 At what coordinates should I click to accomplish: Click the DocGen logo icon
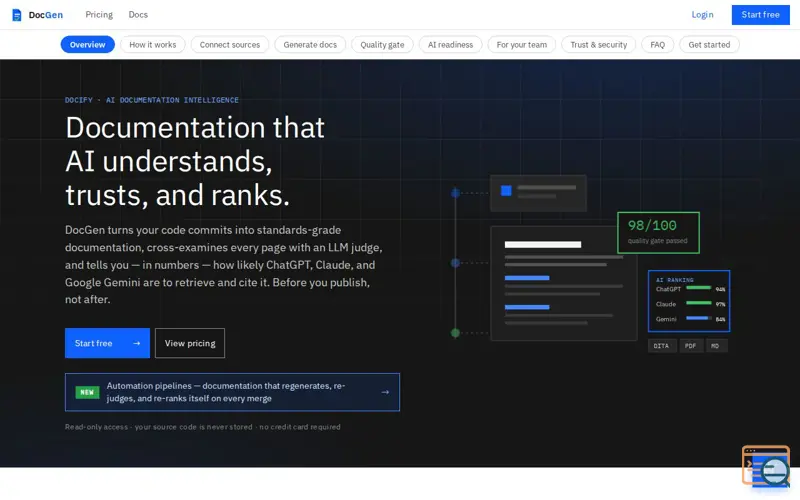coord(17,15)
